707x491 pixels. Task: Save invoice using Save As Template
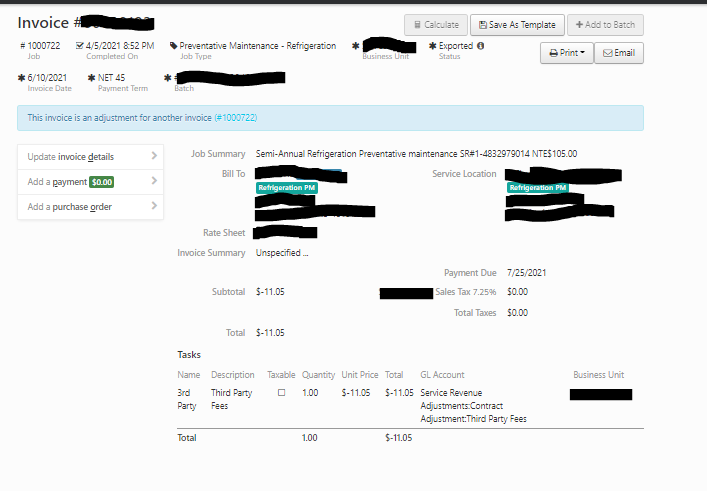coord(517,25)
